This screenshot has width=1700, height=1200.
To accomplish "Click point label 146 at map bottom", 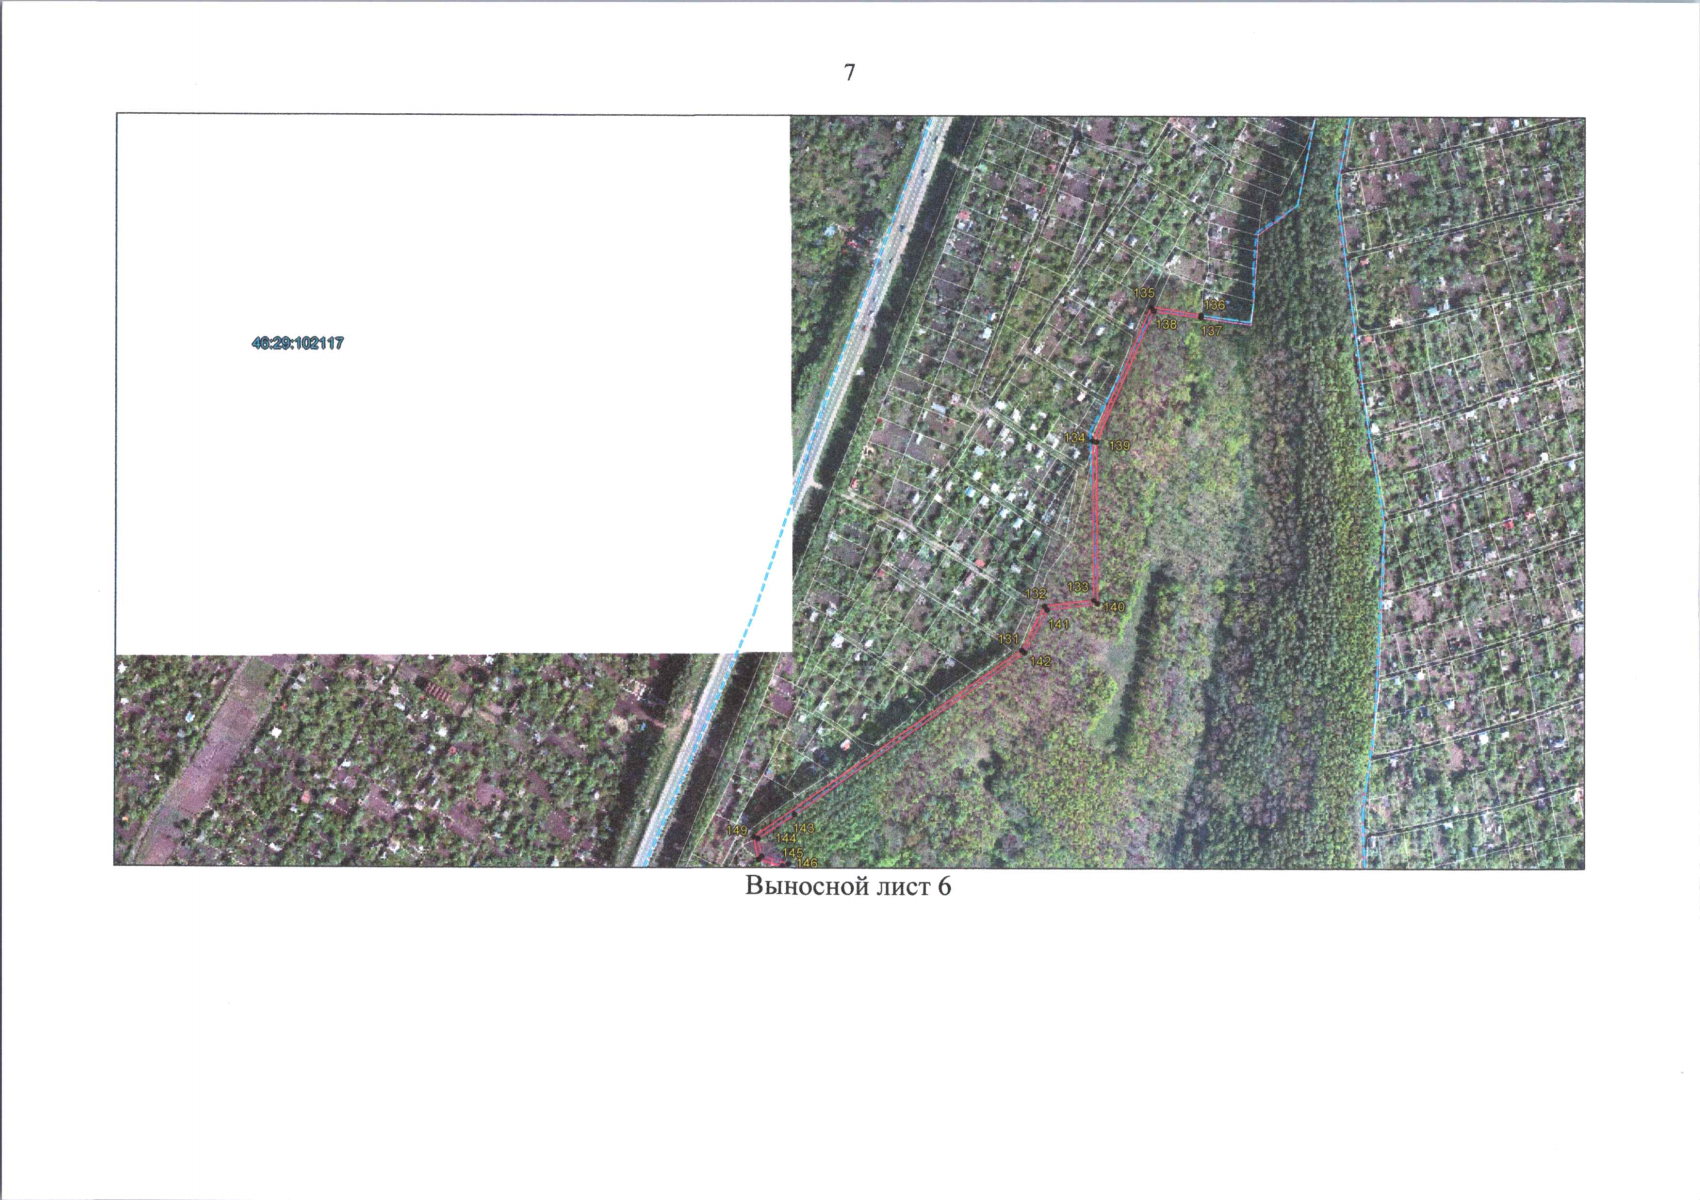I will point(807,862).
